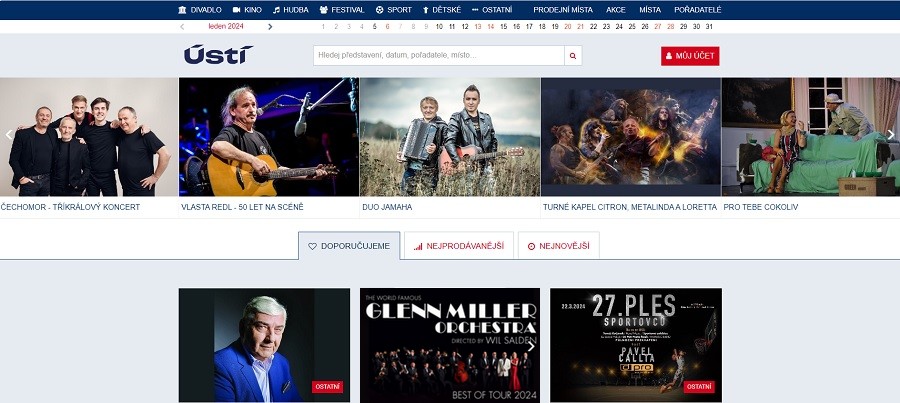The width and height of the screenshot is (900, 403).
Task: Click Duo Jamaha title link
Action: (387, 207)
